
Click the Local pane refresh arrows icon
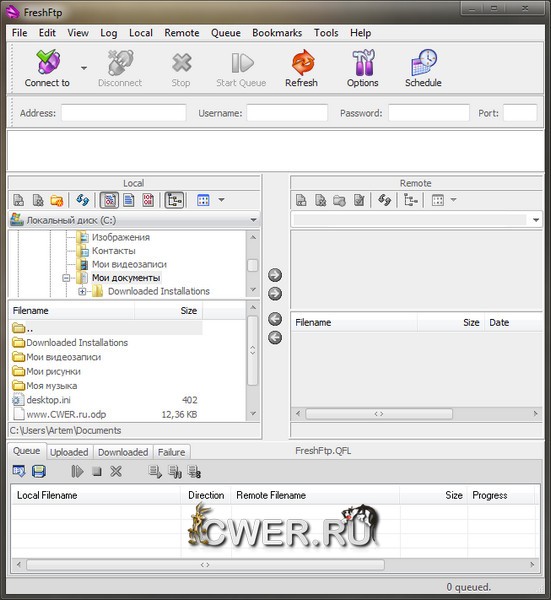(82, 200)
